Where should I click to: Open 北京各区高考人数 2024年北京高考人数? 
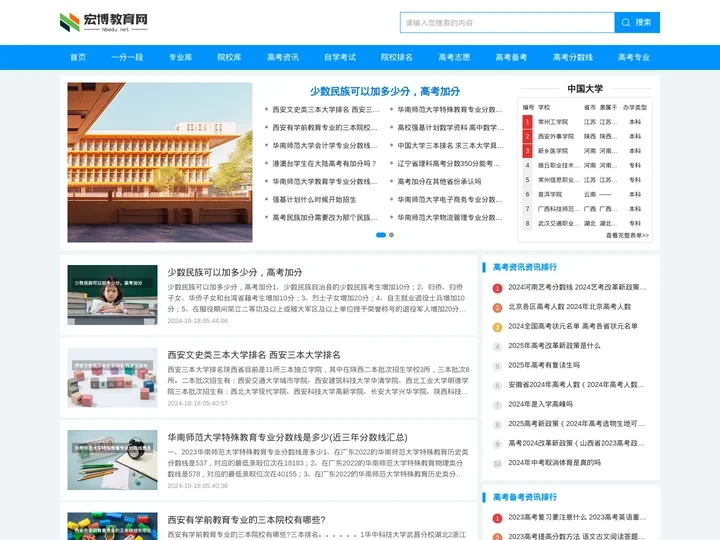click(569, 307)
